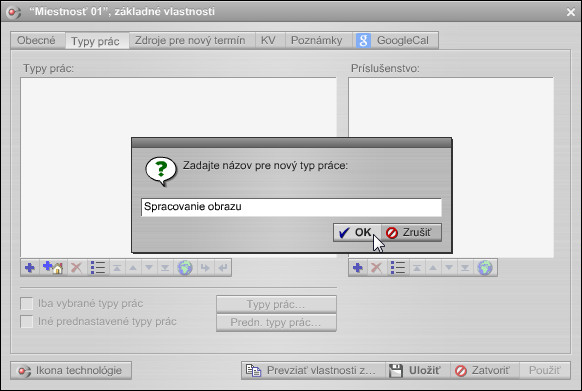Save properties with Uložiť
The height and width of the screenshot is (391, 582).
click(x=418, y=370)
